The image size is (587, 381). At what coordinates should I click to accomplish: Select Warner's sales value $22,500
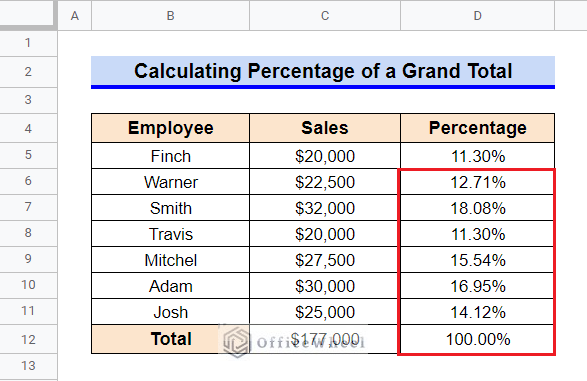[325, 182]
